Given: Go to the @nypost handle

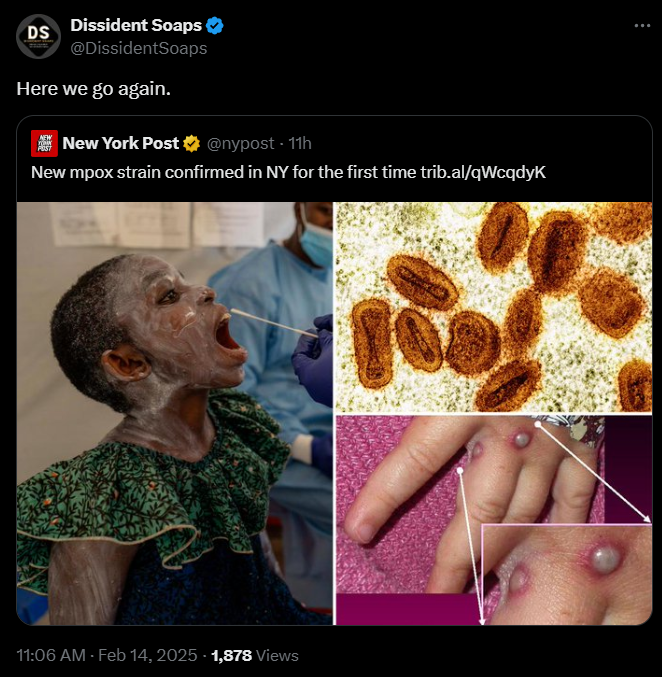Looking at the screenshot, I should tap(239, 143).
